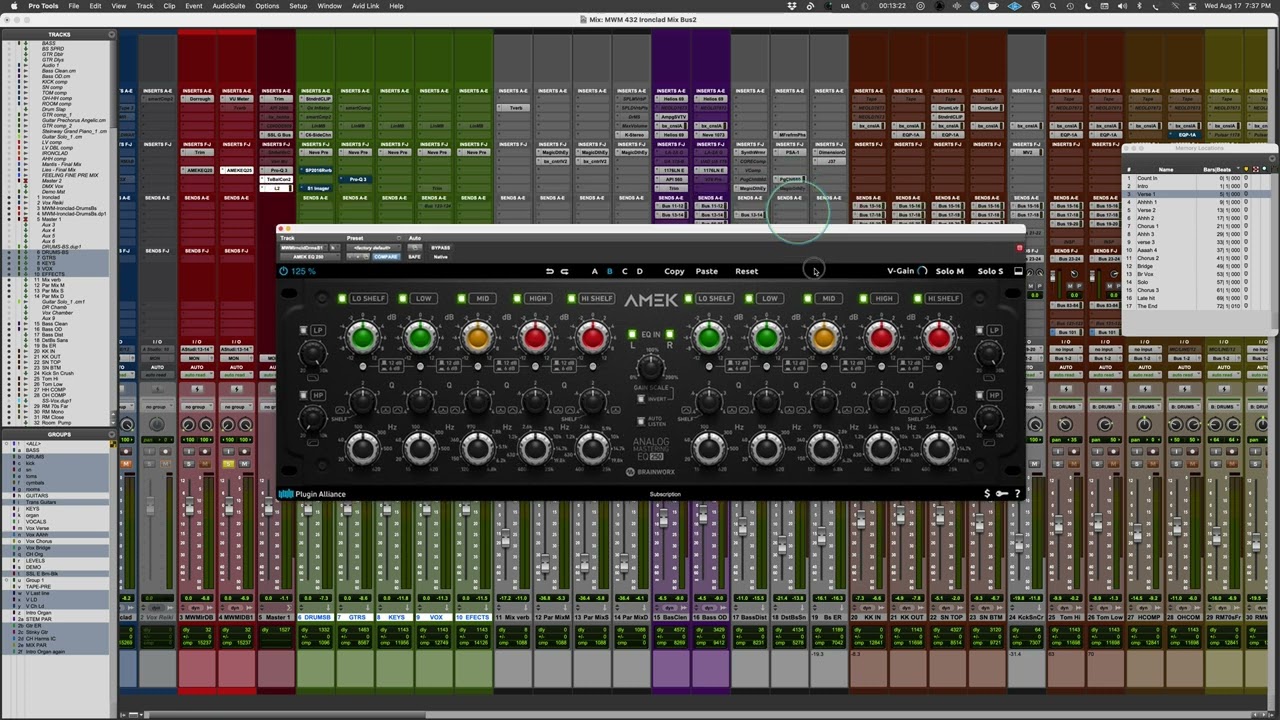Toggle the left EQ IN switch
This screenshot has width=1280, height=720.
(631, 334)
